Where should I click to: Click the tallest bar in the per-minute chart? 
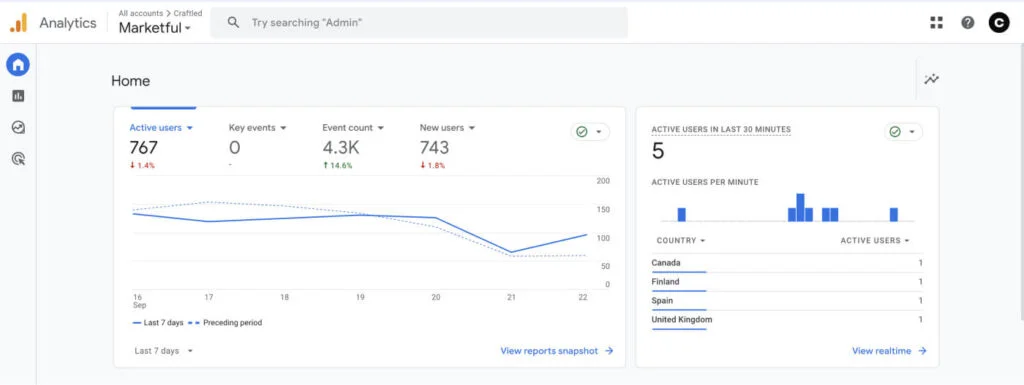(800, 208)
